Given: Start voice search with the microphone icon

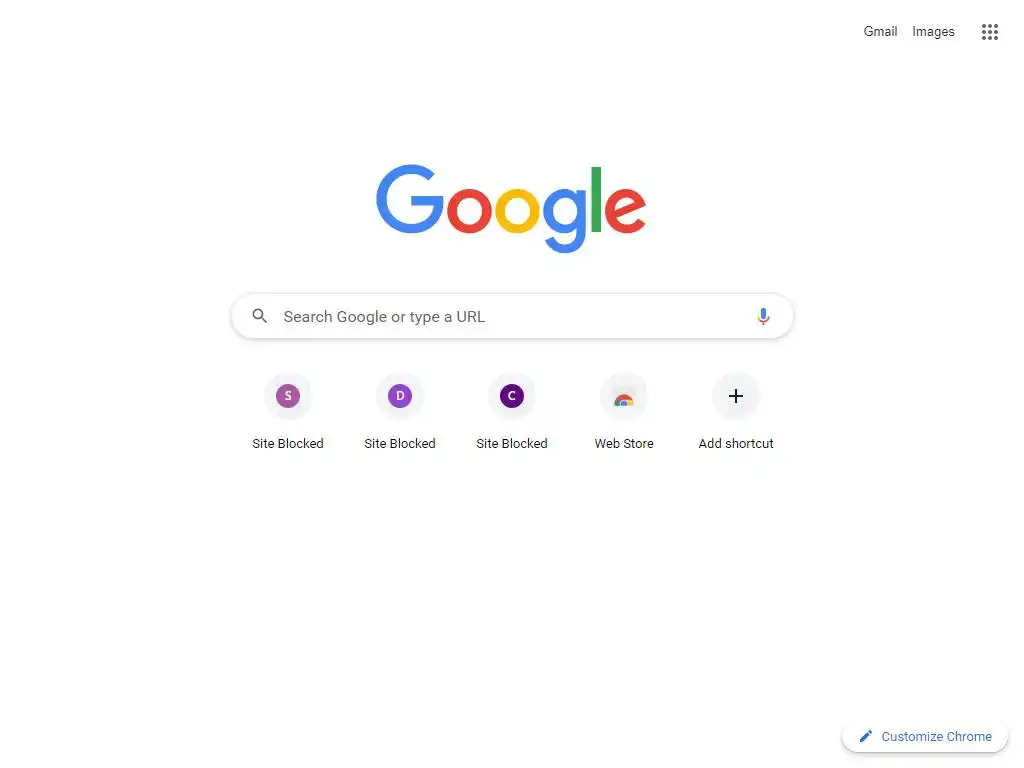Looking at the screenshot, I should [763, 317].
